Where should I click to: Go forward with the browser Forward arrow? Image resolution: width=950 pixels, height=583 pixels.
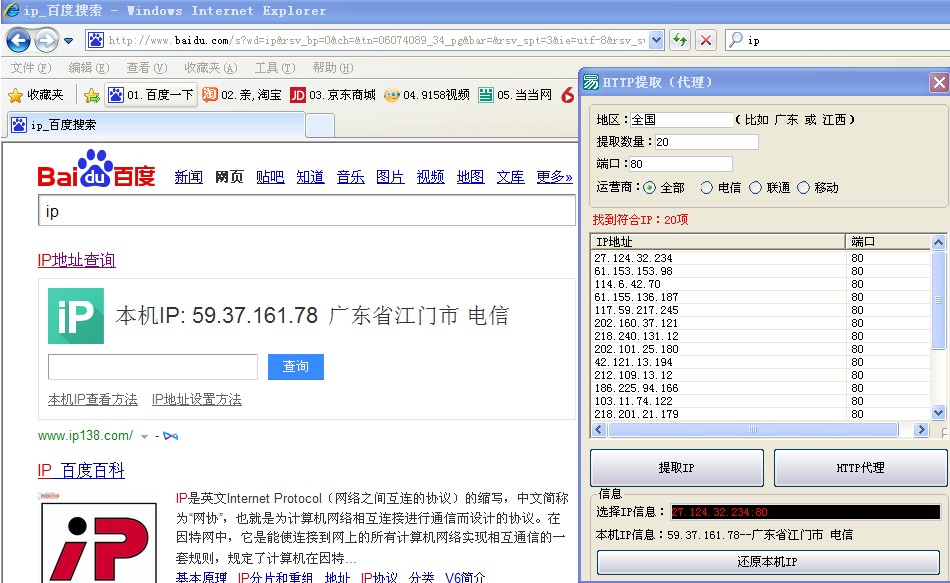(46, 41)
